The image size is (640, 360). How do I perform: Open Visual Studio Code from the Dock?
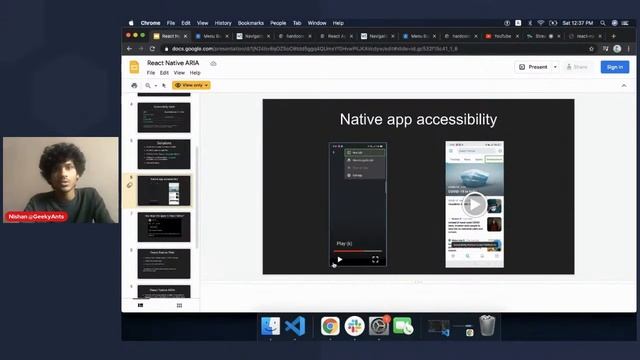pos(295,326)
